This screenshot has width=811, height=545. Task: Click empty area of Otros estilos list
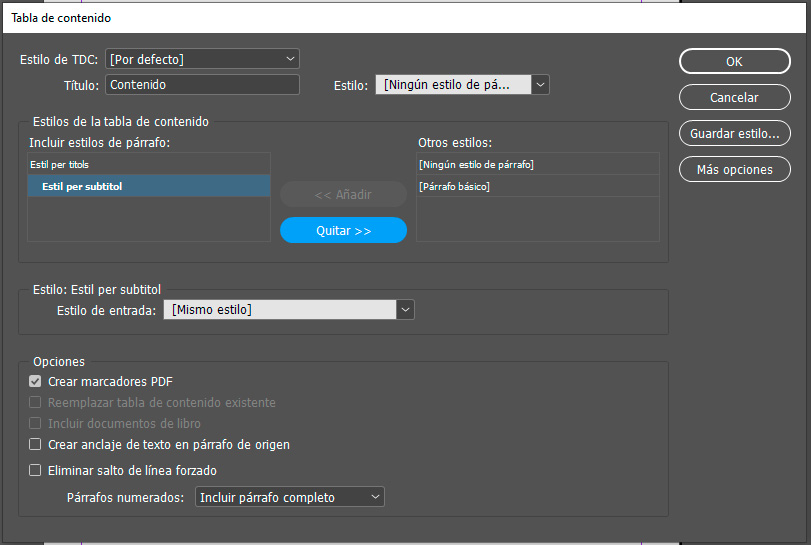[x=537, y=218]
